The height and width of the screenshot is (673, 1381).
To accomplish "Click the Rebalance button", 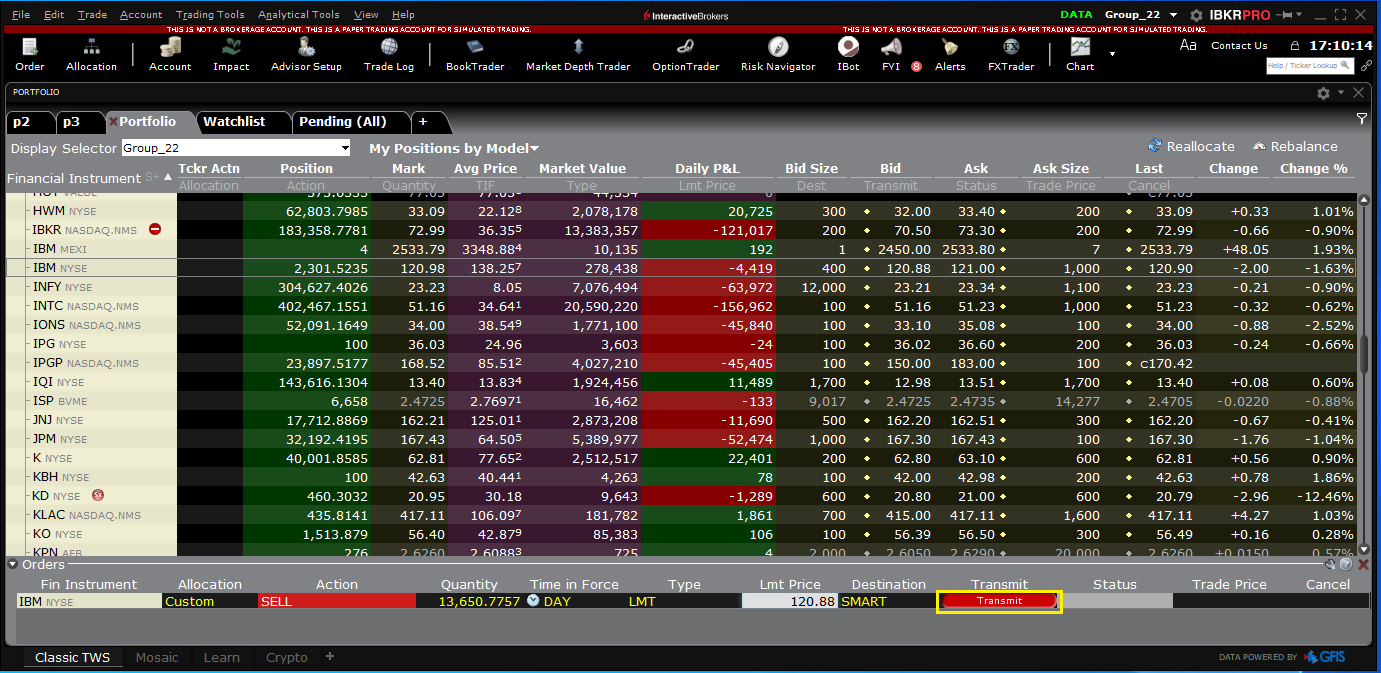I will tap(1295, 146).
